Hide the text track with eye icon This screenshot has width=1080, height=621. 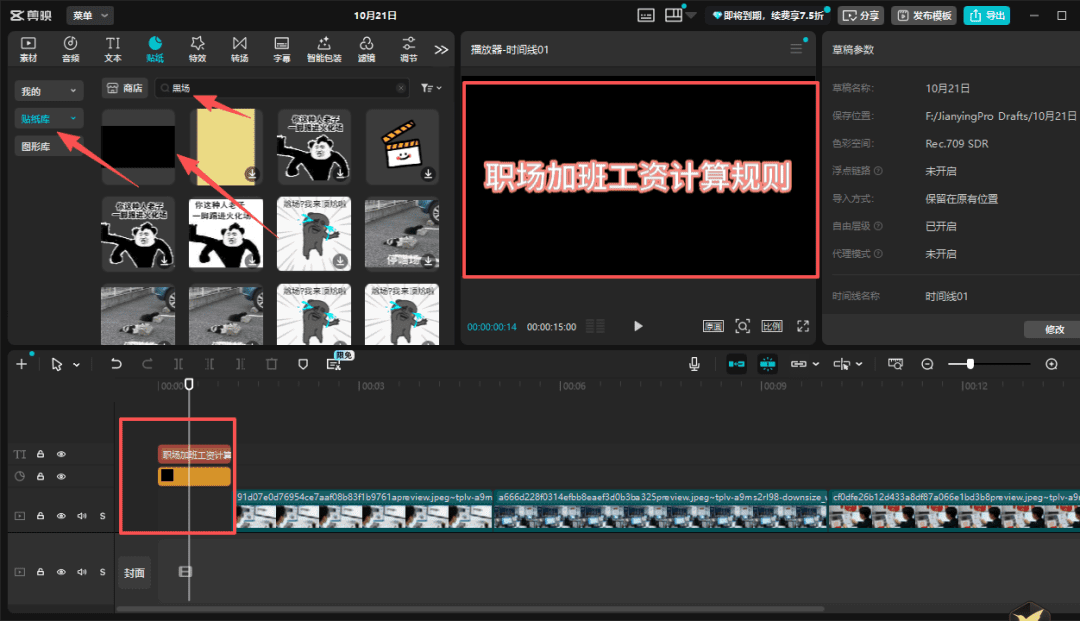coord(61,454)
